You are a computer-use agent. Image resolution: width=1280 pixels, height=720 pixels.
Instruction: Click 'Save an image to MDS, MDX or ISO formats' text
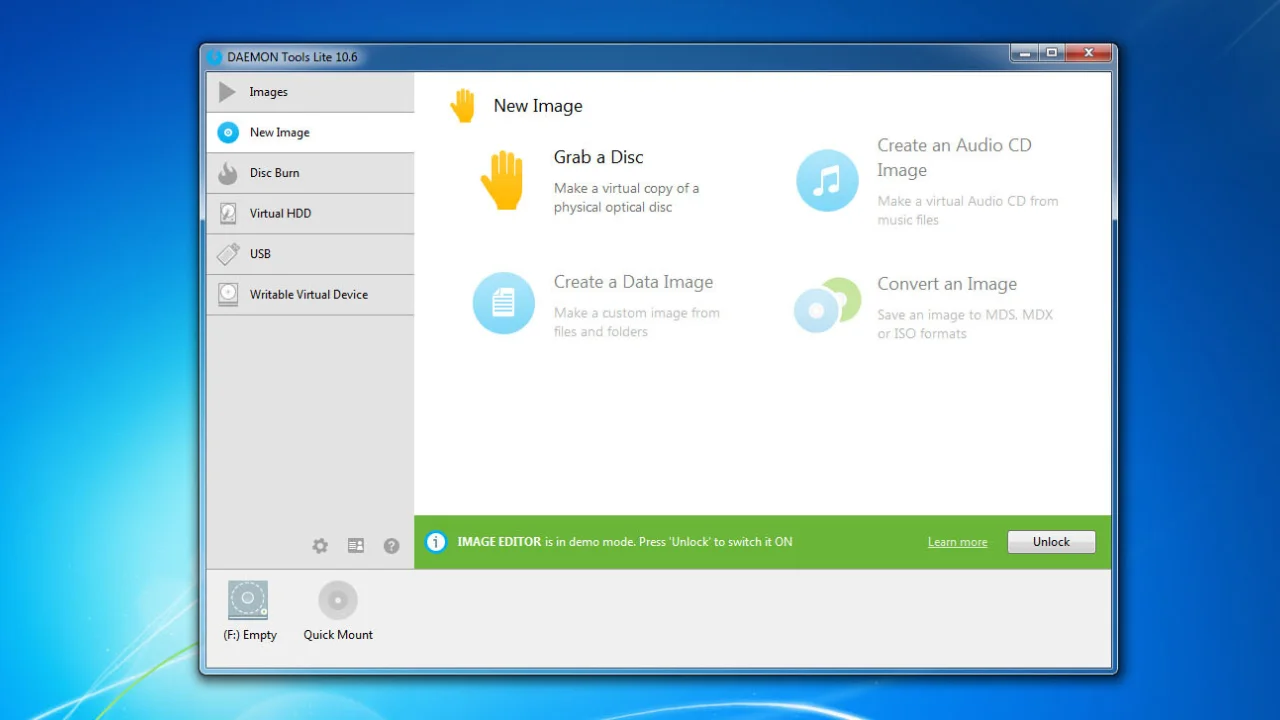point(965,324)
